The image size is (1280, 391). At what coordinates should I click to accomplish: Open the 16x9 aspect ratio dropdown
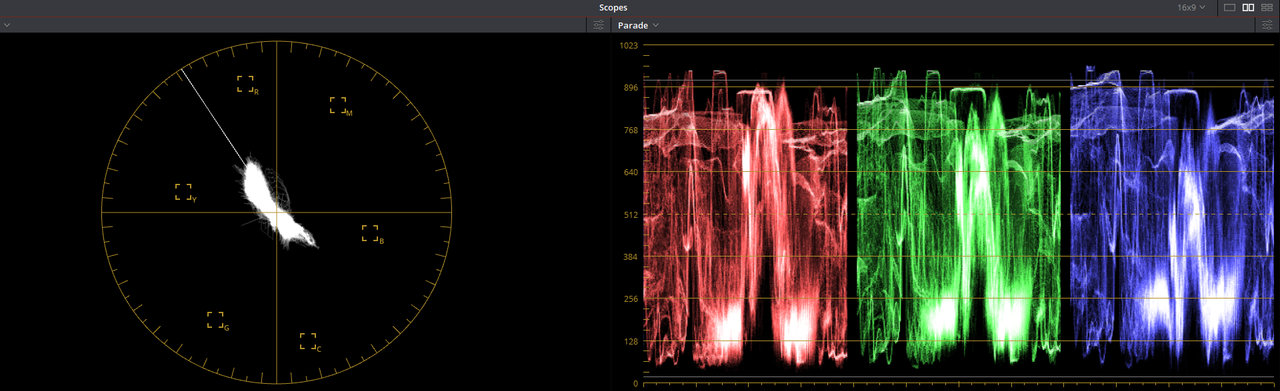coord(1191,7)
